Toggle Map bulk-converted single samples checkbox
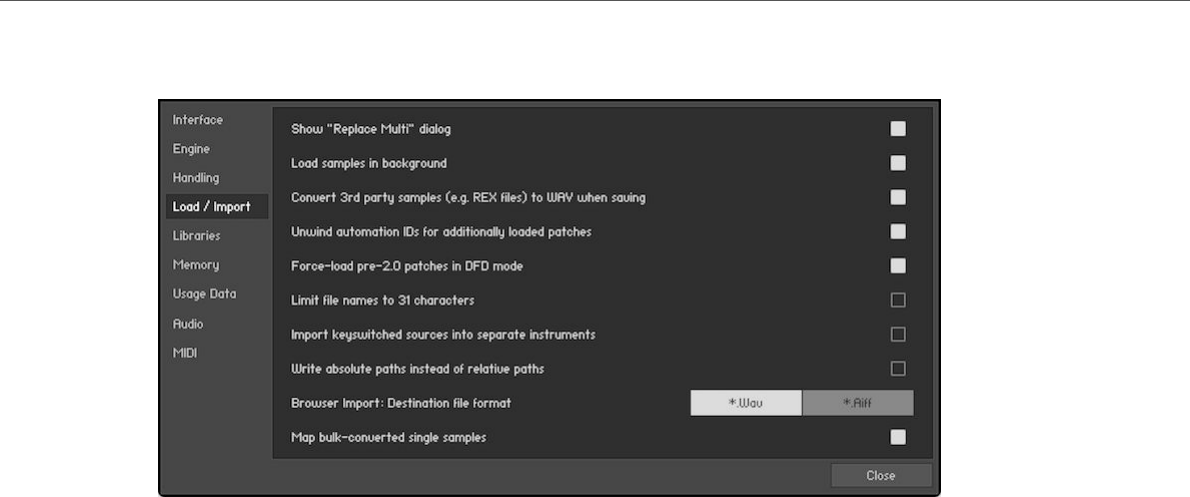The width and height of the screenshot is (1190, 497). 898,437
